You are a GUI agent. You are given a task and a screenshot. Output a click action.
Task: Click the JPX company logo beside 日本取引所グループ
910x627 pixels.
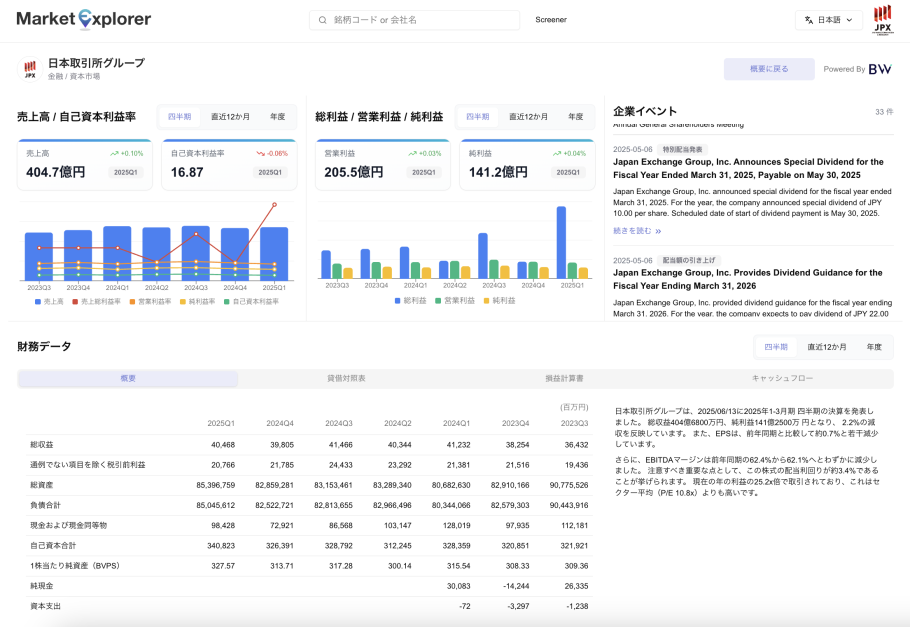[x=30, y=69]
